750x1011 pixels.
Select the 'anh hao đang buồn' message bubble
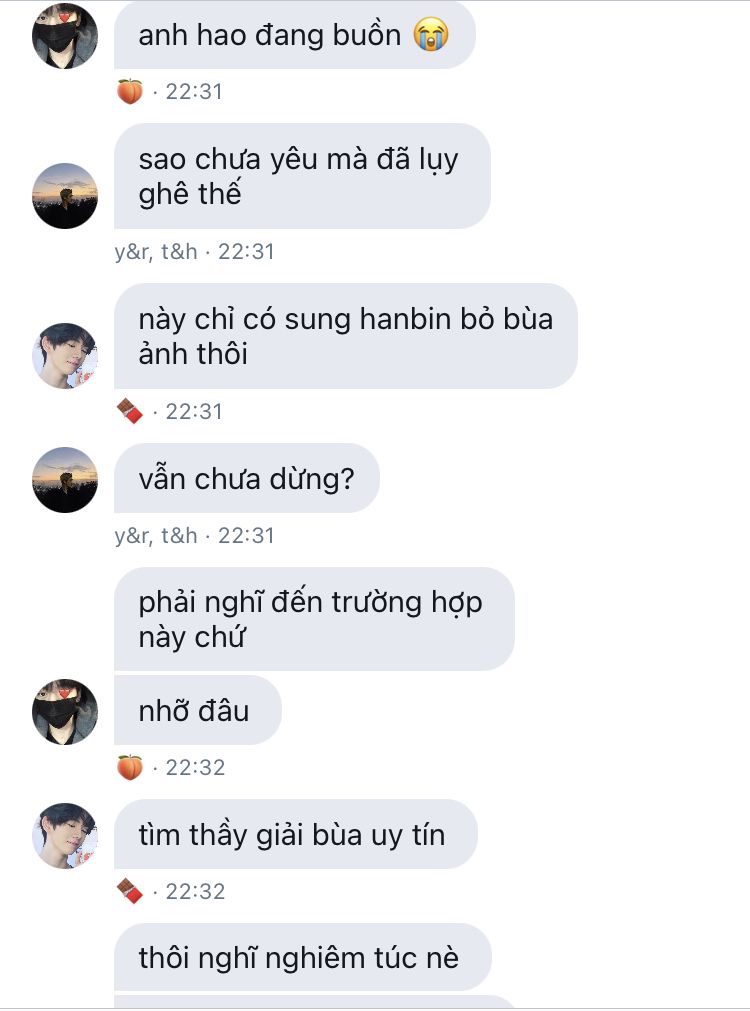[x=295, y=35]
